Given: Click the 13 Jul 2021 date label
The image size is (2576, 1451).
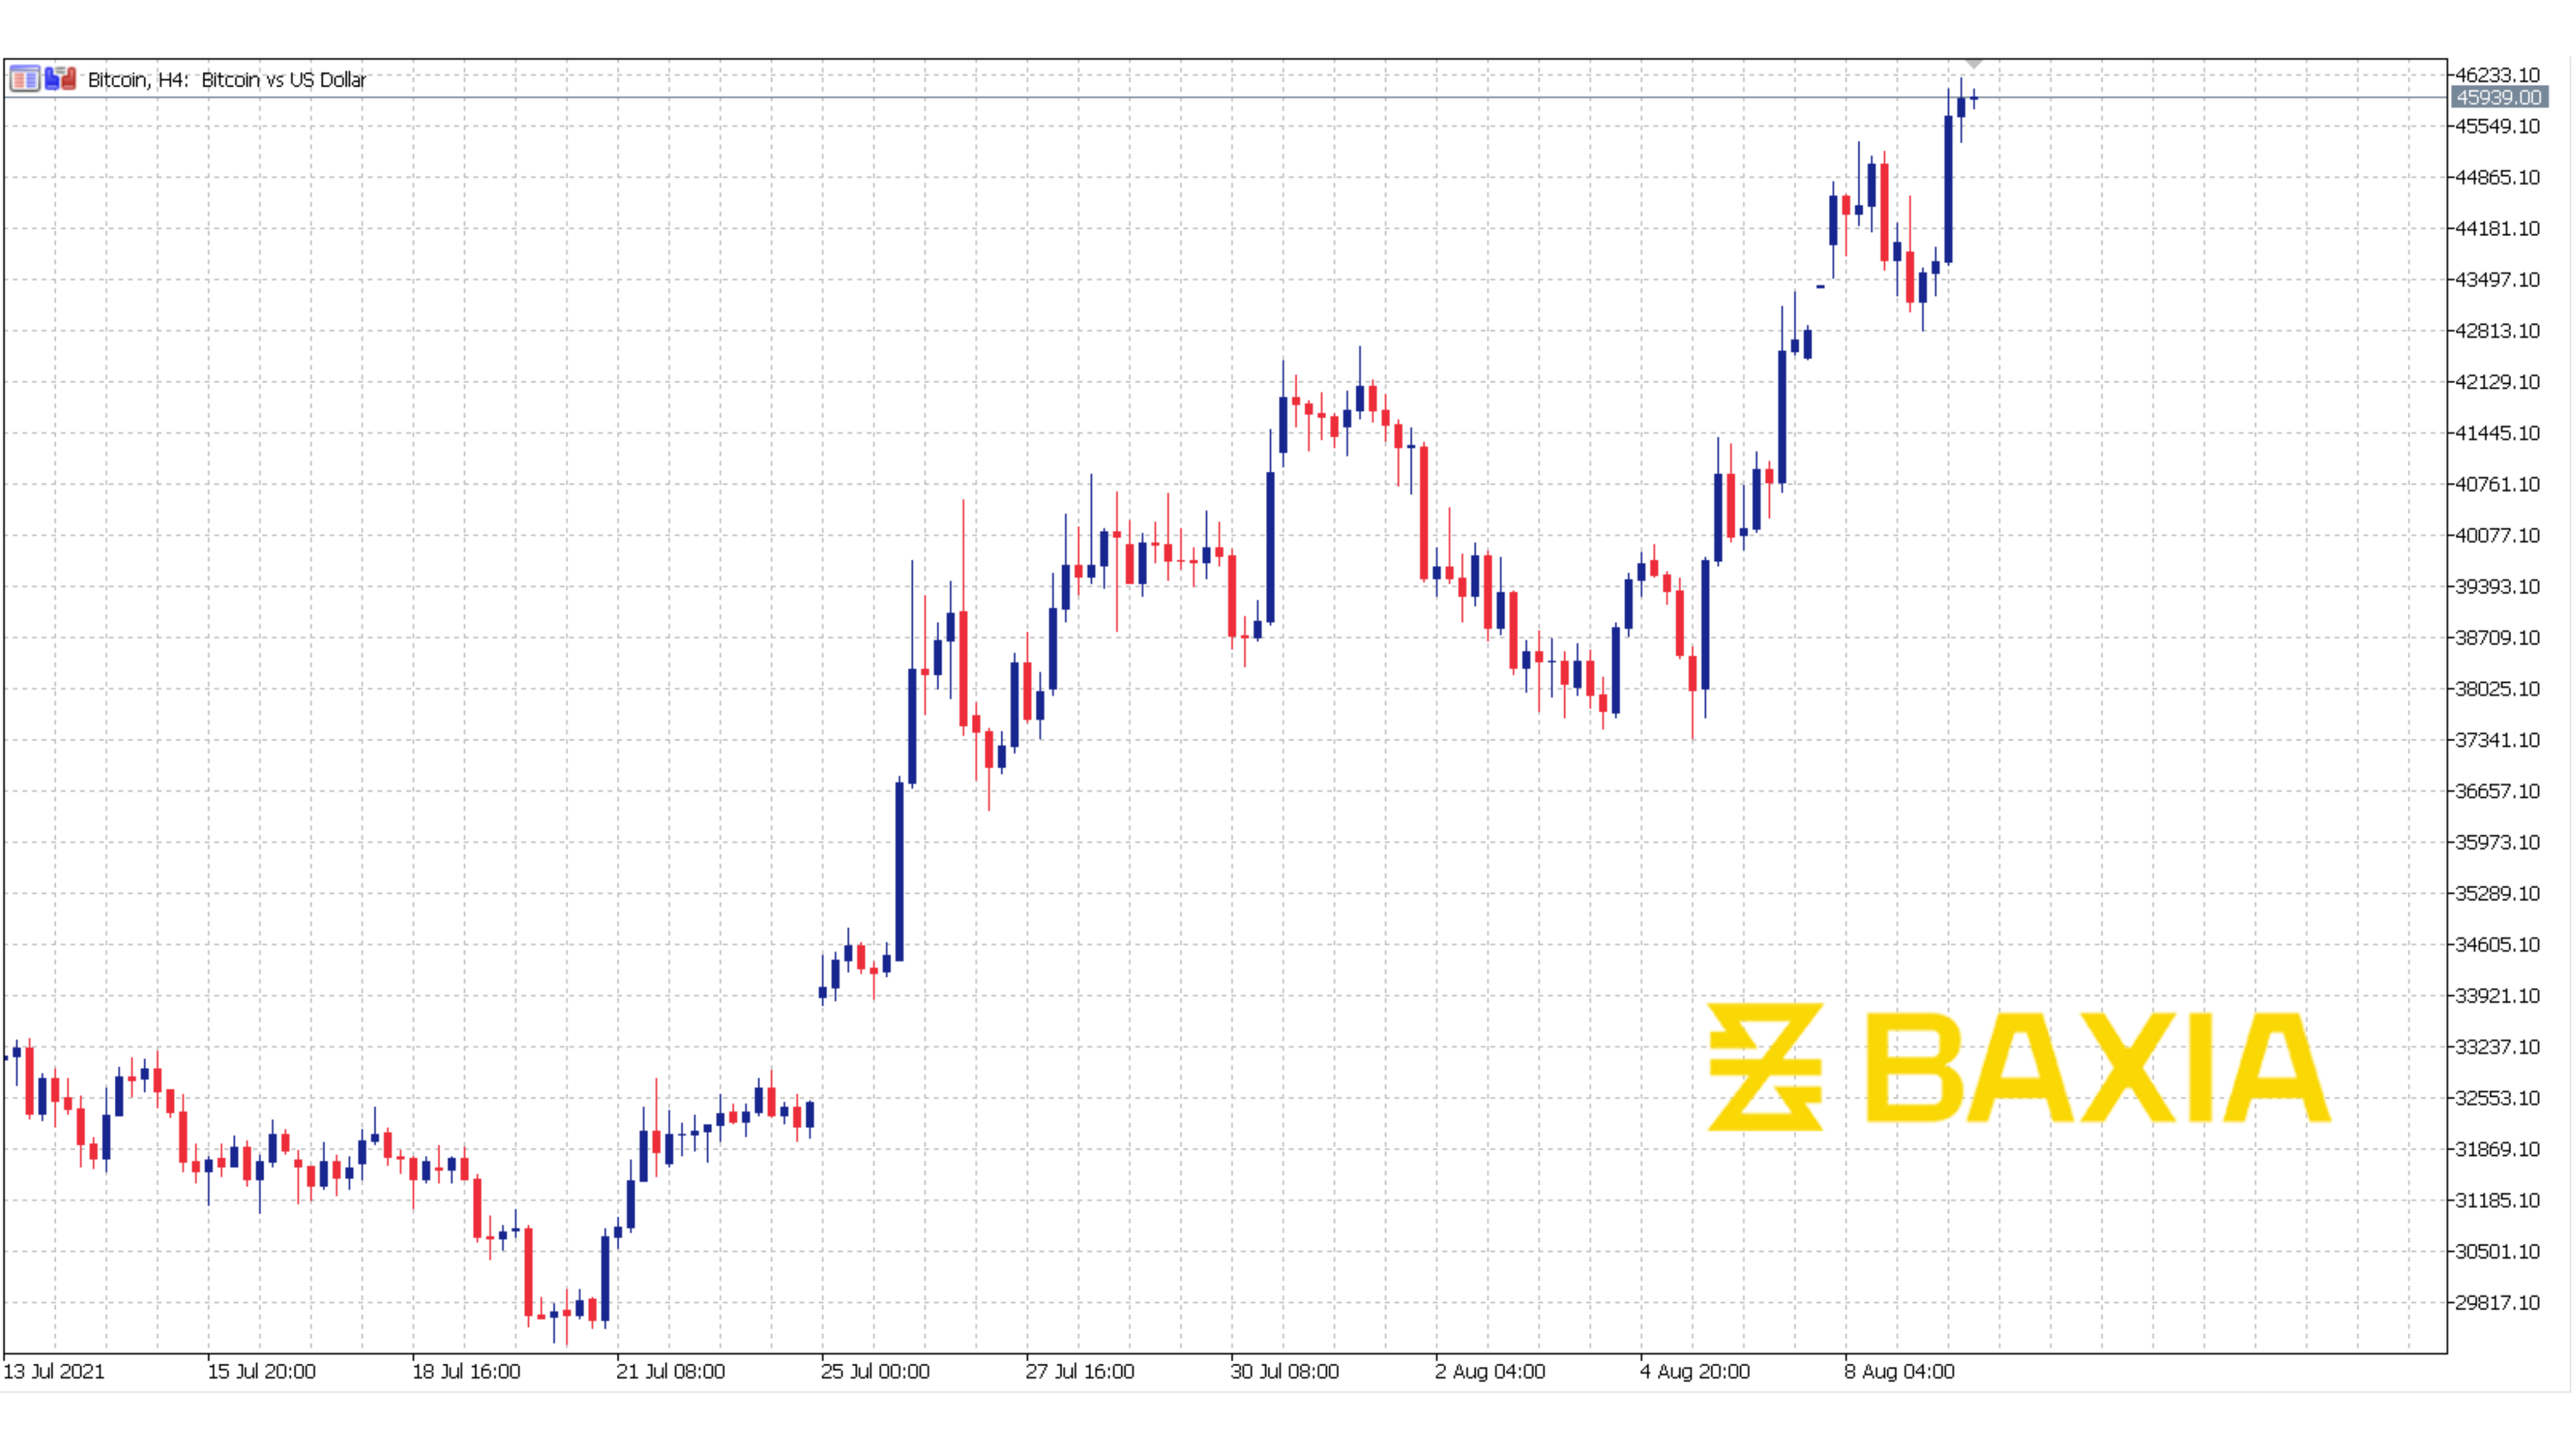Looking at the screenshot, I should (x=53, y=1371).
